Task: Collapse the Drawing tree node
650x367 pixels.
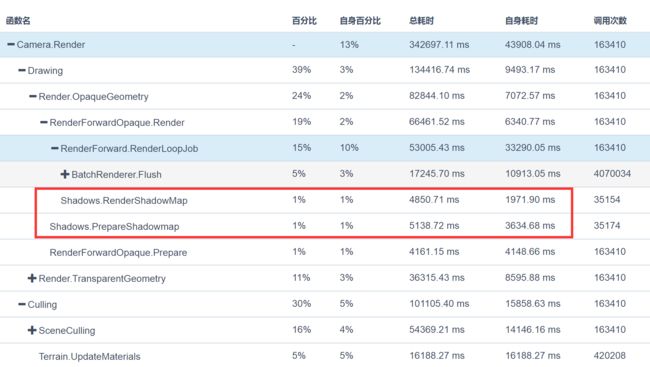Action: 22,70
